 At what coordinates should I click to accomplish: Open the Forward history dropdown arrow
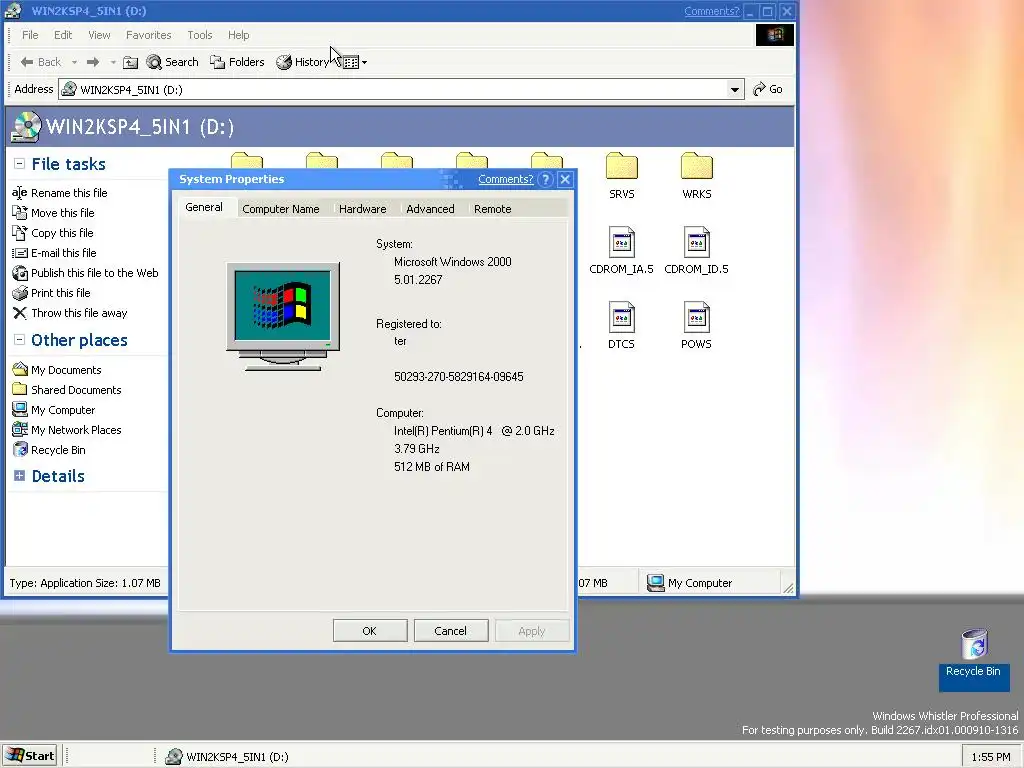pyautogui.click(x=113, y=63)
